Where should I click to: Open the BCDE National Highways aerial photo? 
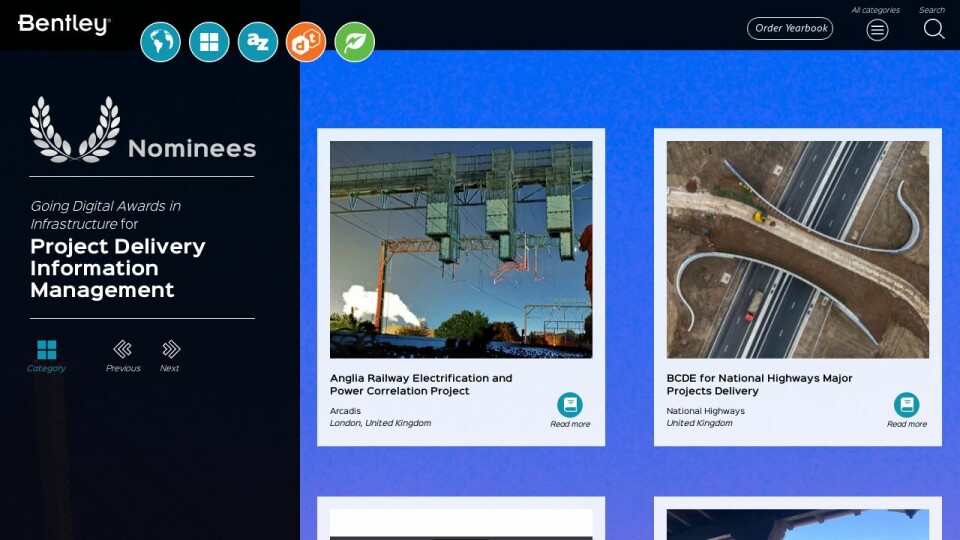[x=798, y=250]
